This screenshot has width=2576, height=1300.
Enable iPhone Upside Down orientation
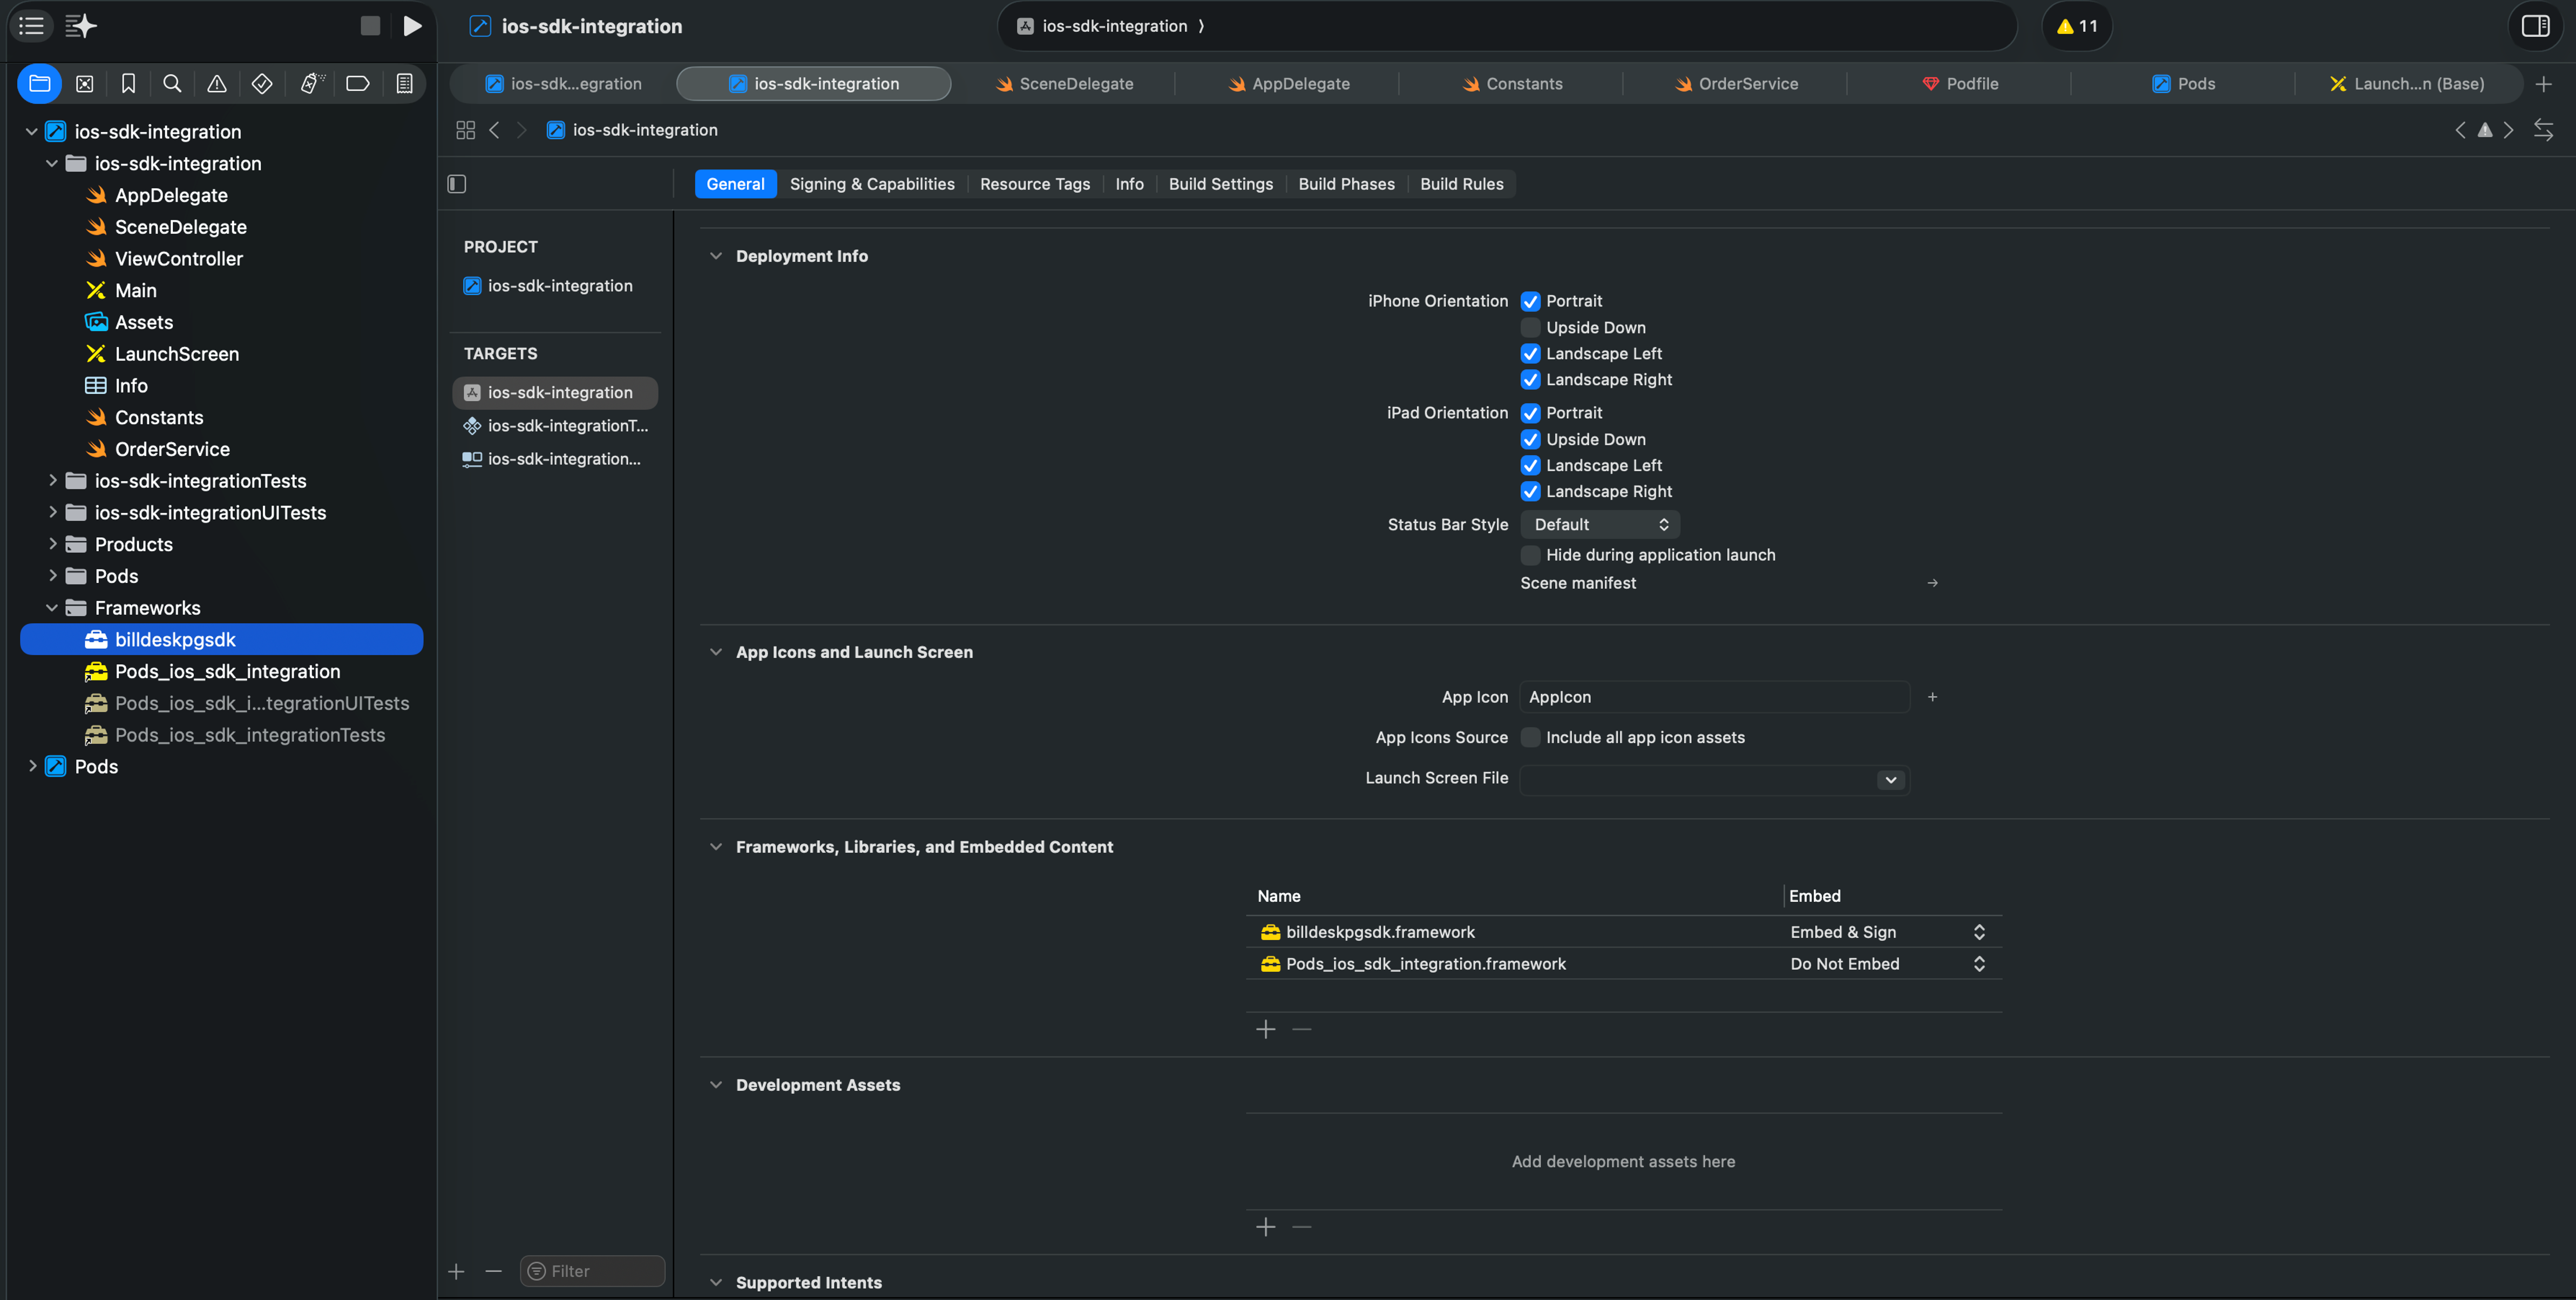coord(1530,327)
